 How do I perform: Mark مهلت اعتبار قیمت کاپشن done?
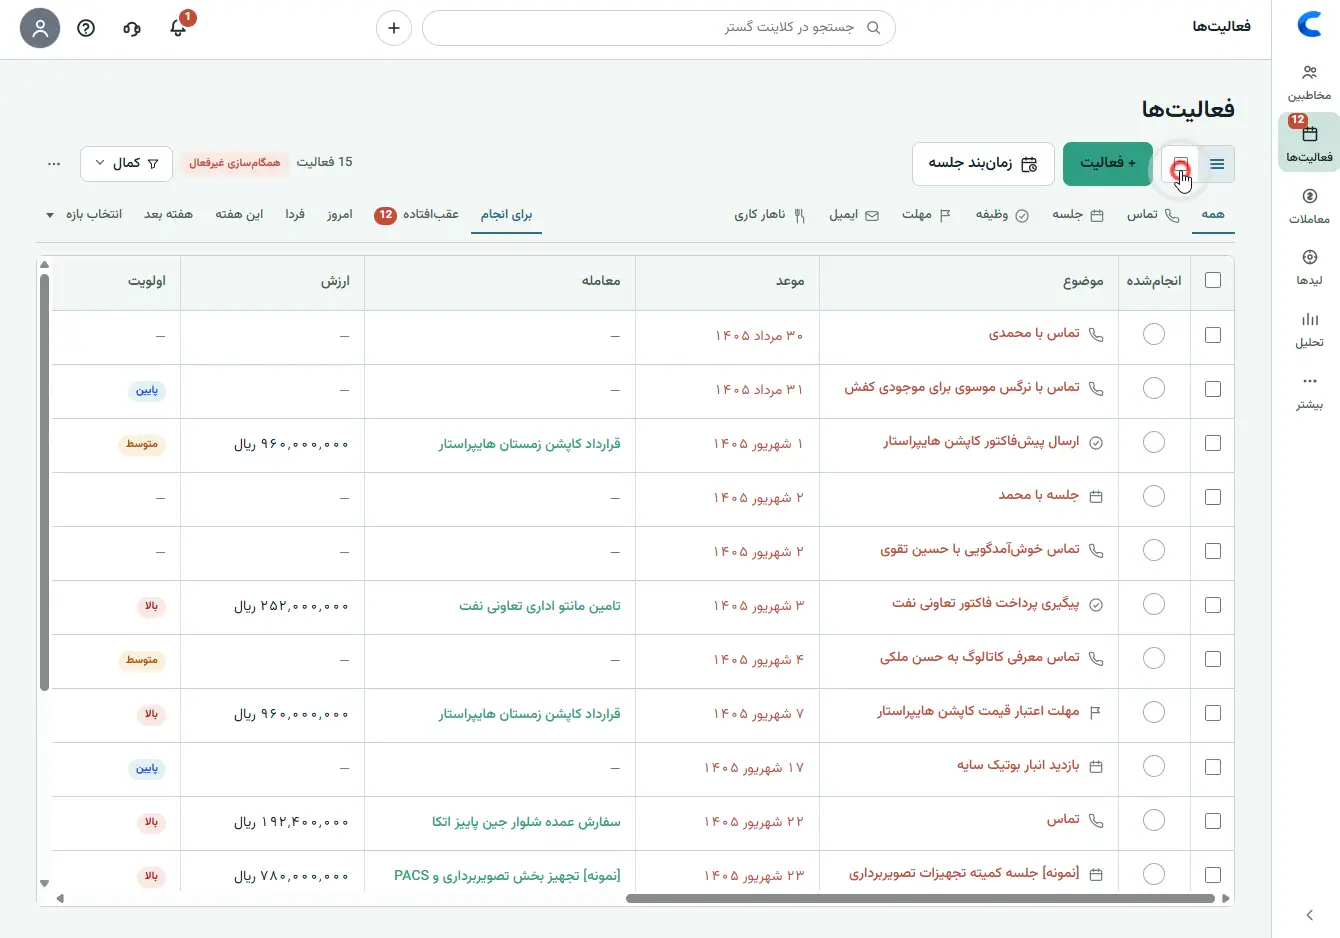pyautogui.click(x=1154, y=713)
